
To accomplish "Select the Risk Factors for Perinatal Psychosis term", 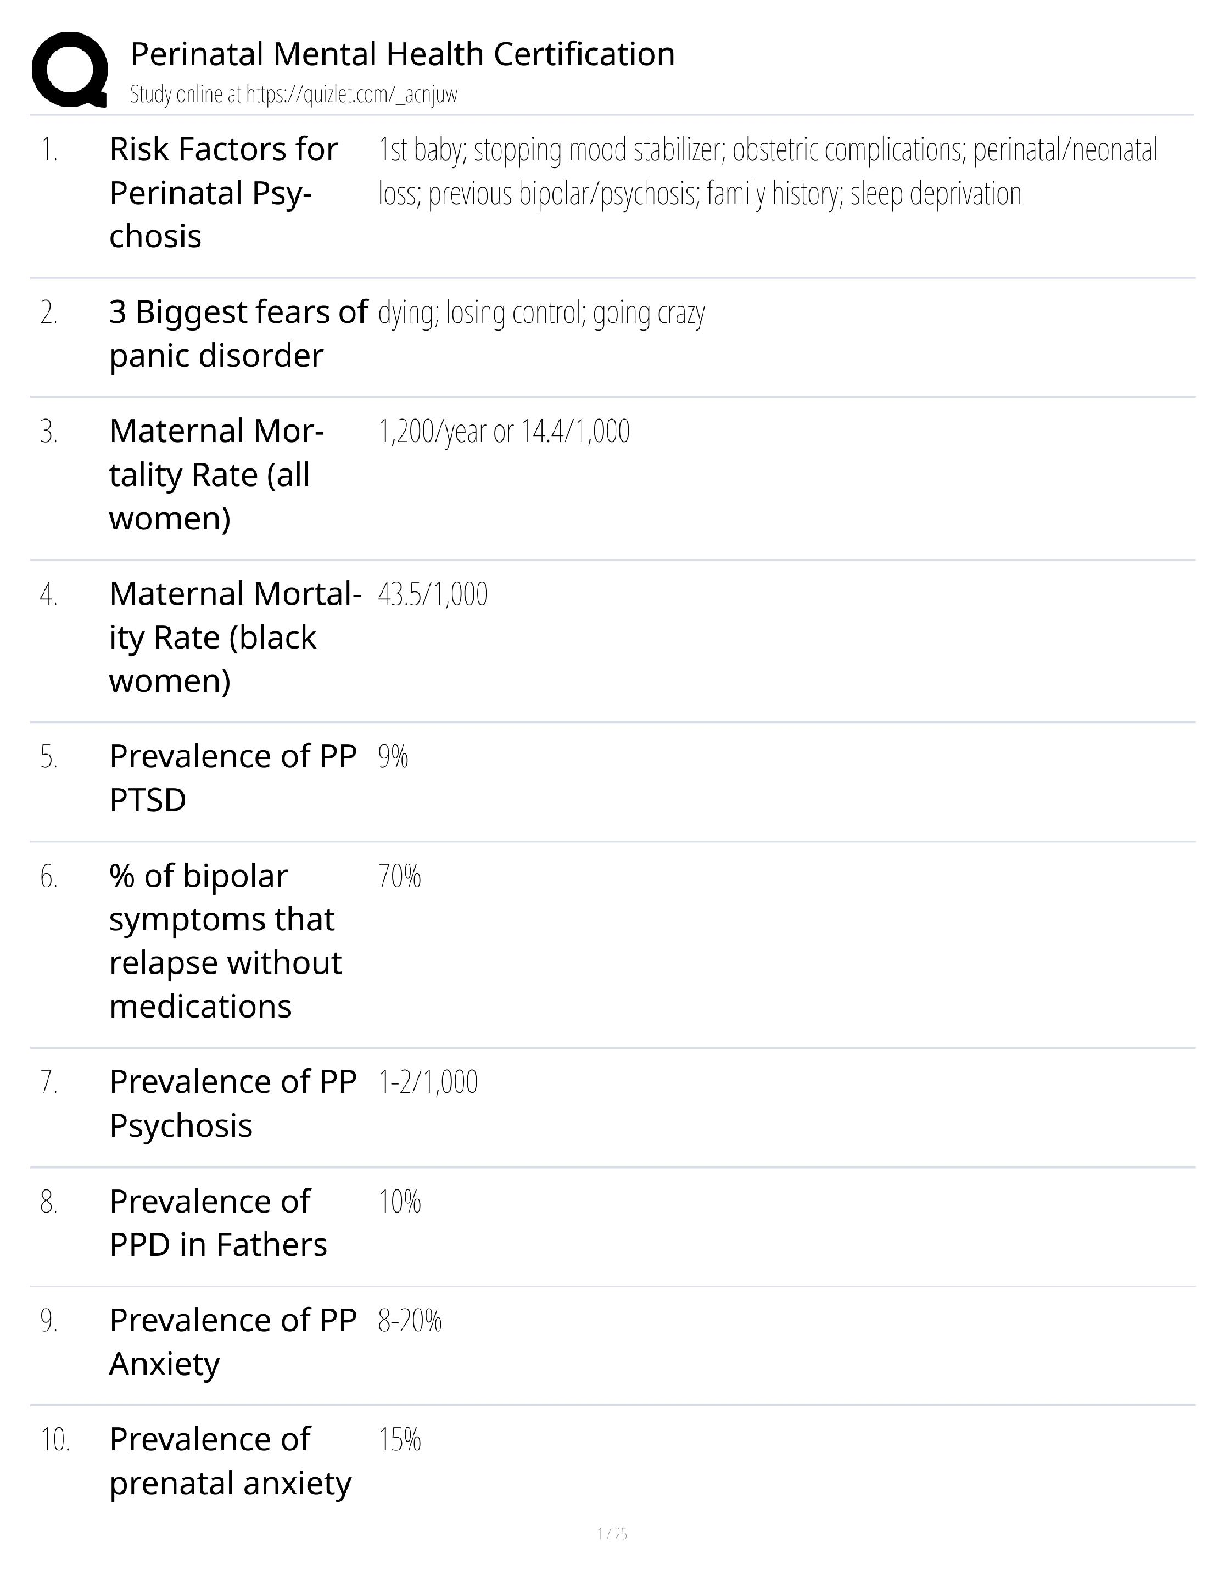I will click(x=223, y=192).
